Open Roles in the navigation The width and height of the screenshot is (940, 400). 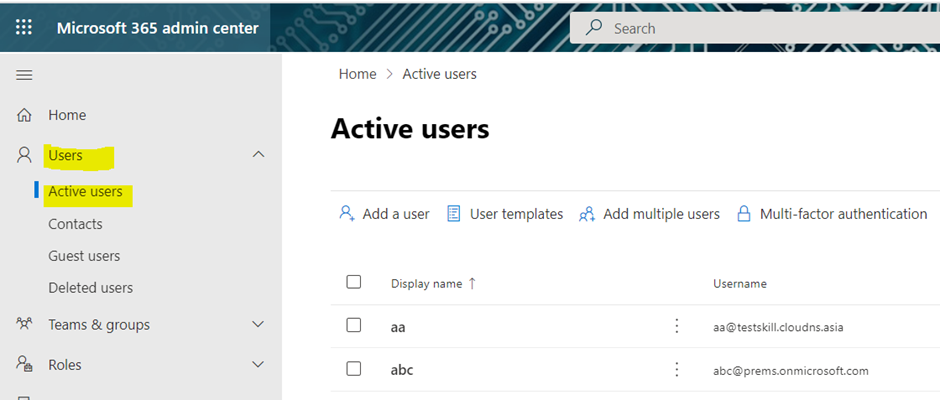coord(66,365)
